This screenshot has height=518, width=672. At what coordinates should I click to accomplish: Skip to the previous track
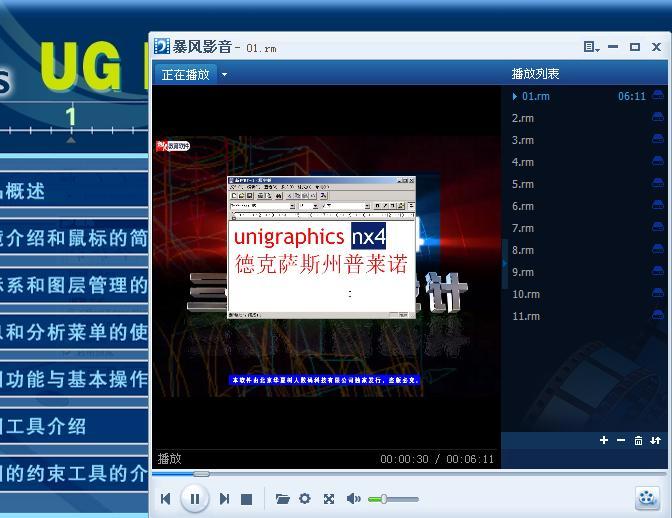(166, 499)
